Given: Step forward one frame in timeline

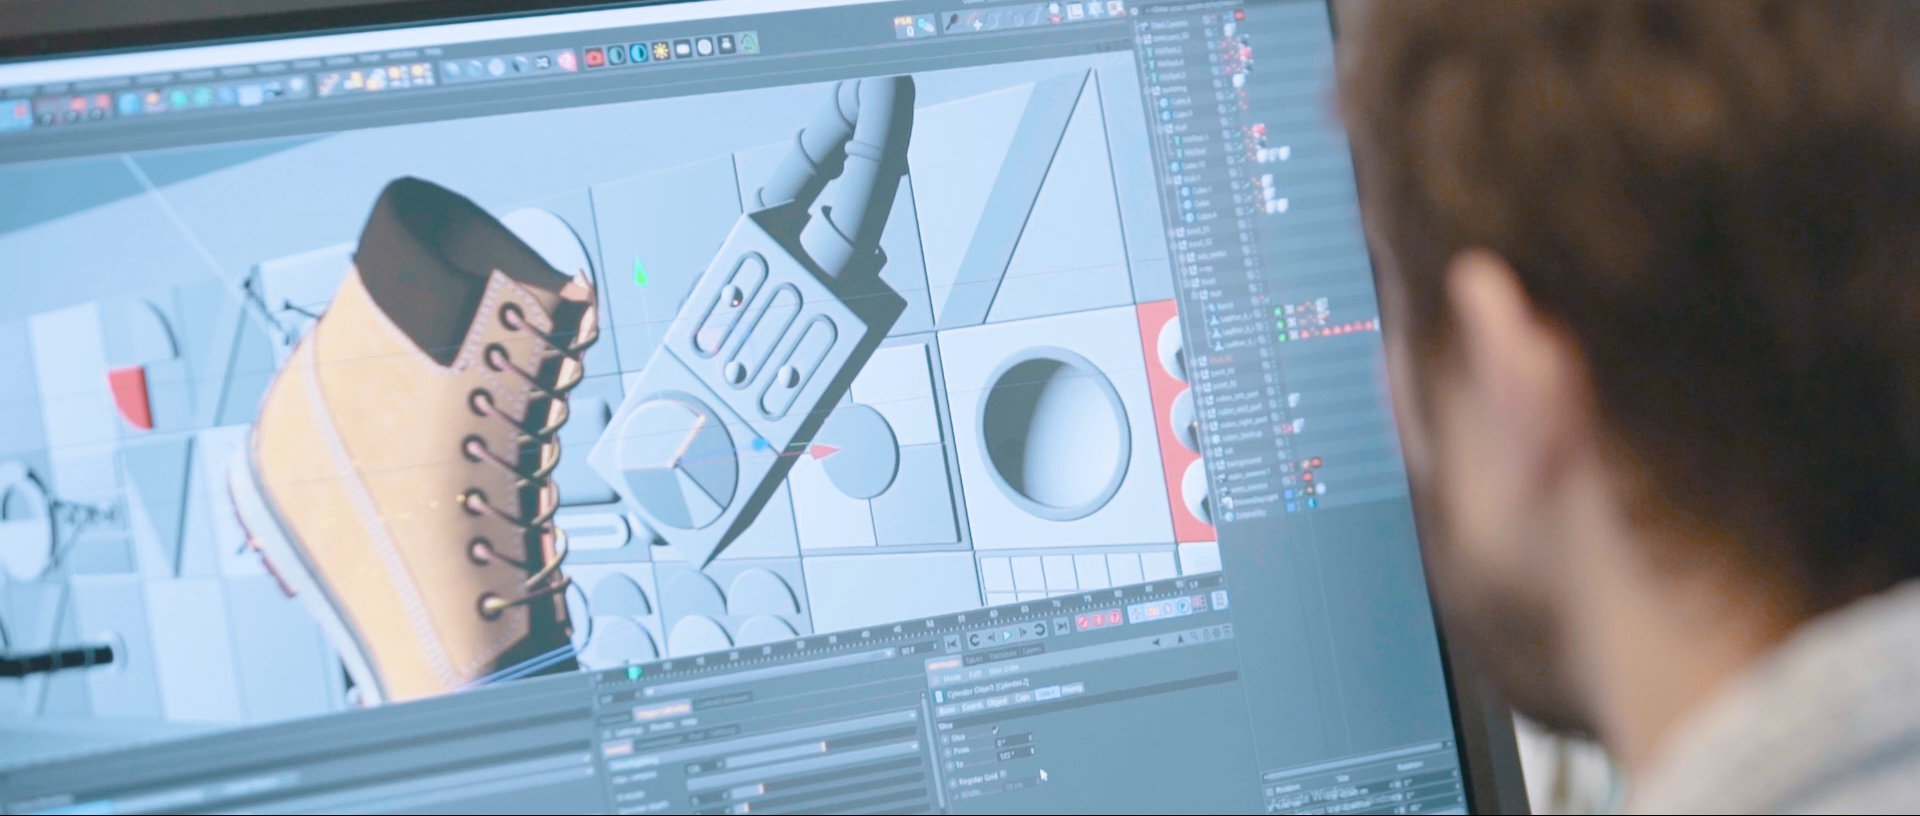Looking at the screenshot, I should point(1023,632).
